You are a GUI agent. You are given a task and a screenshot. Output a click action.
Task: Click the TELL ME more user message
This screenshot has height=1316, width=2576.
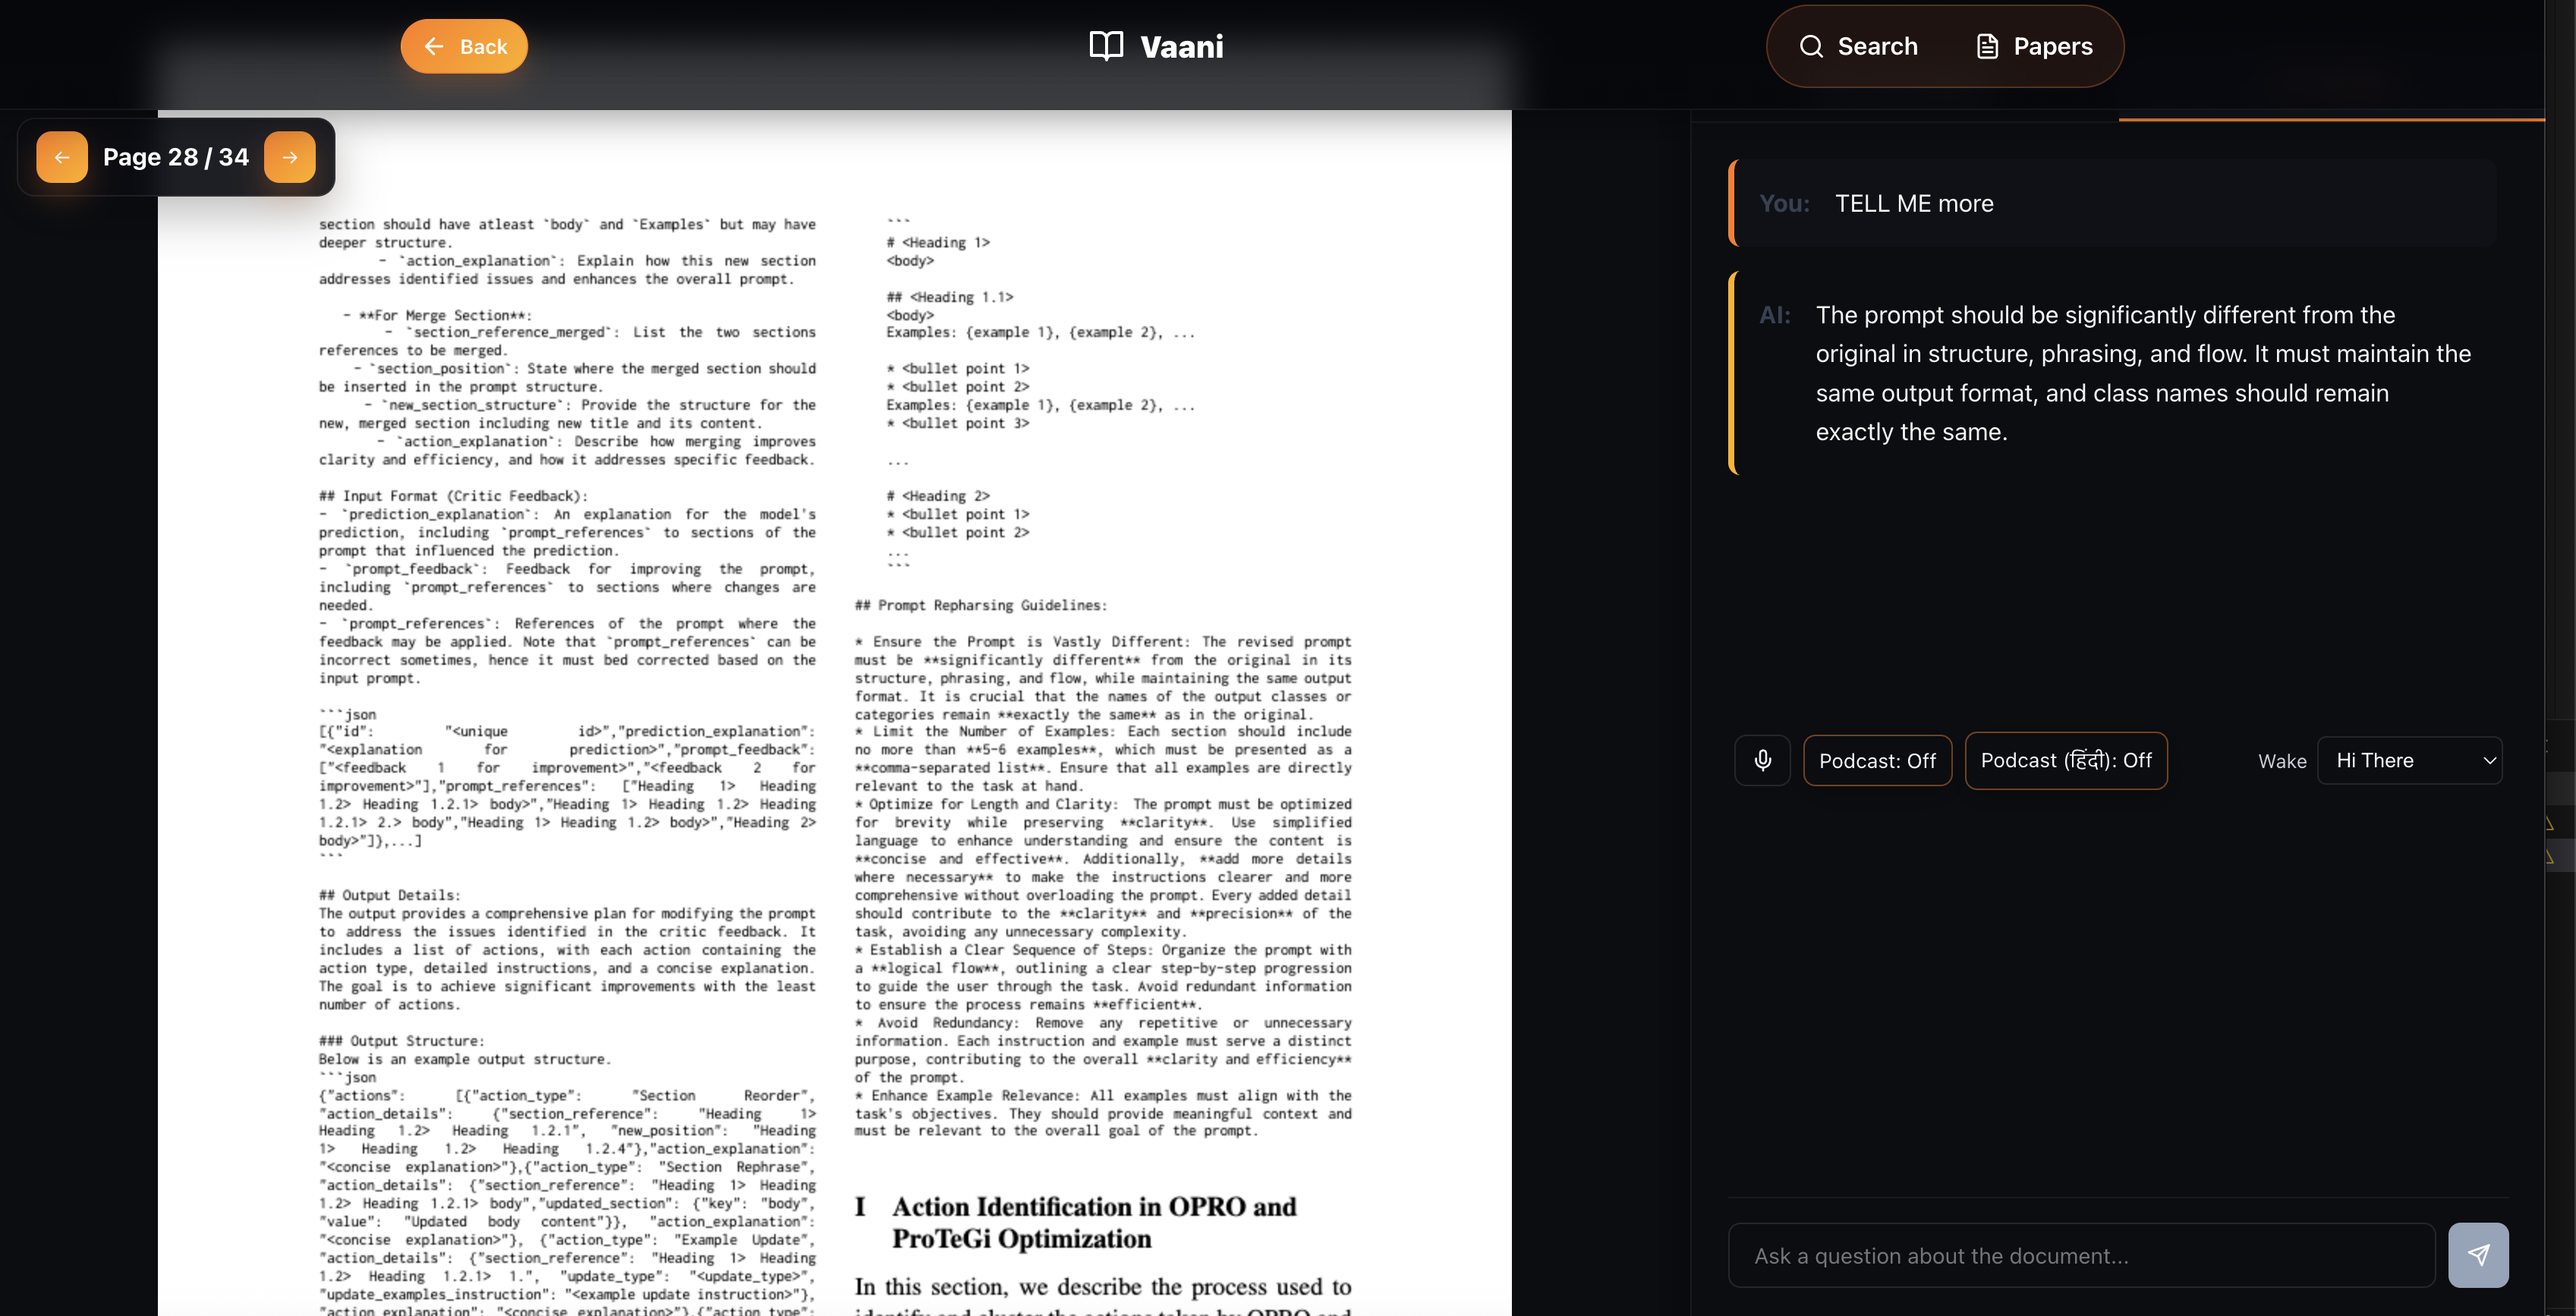pyautogui.click(x=1913, y=203)
